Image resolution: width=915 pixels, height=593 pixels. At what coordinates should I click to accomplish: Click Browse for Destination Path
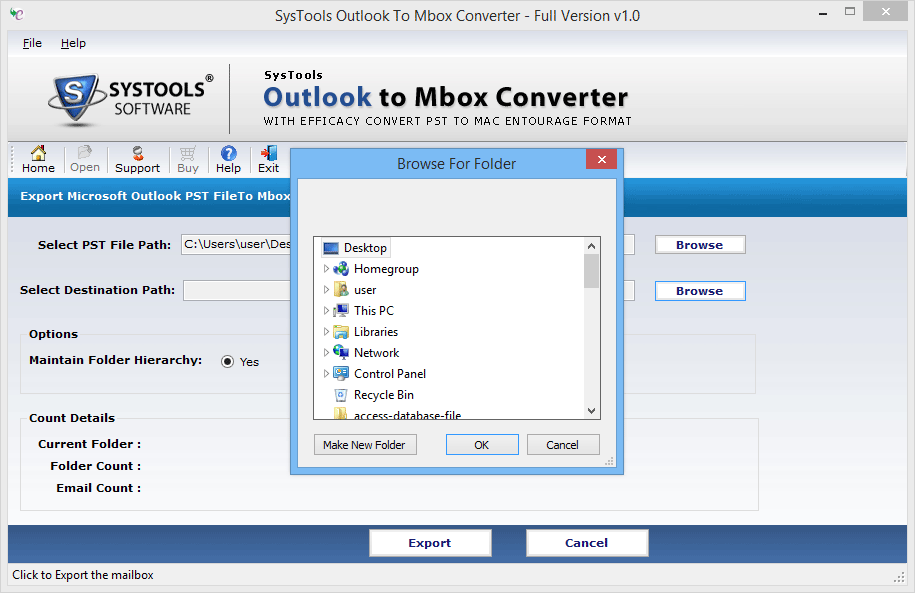point(700,291)
